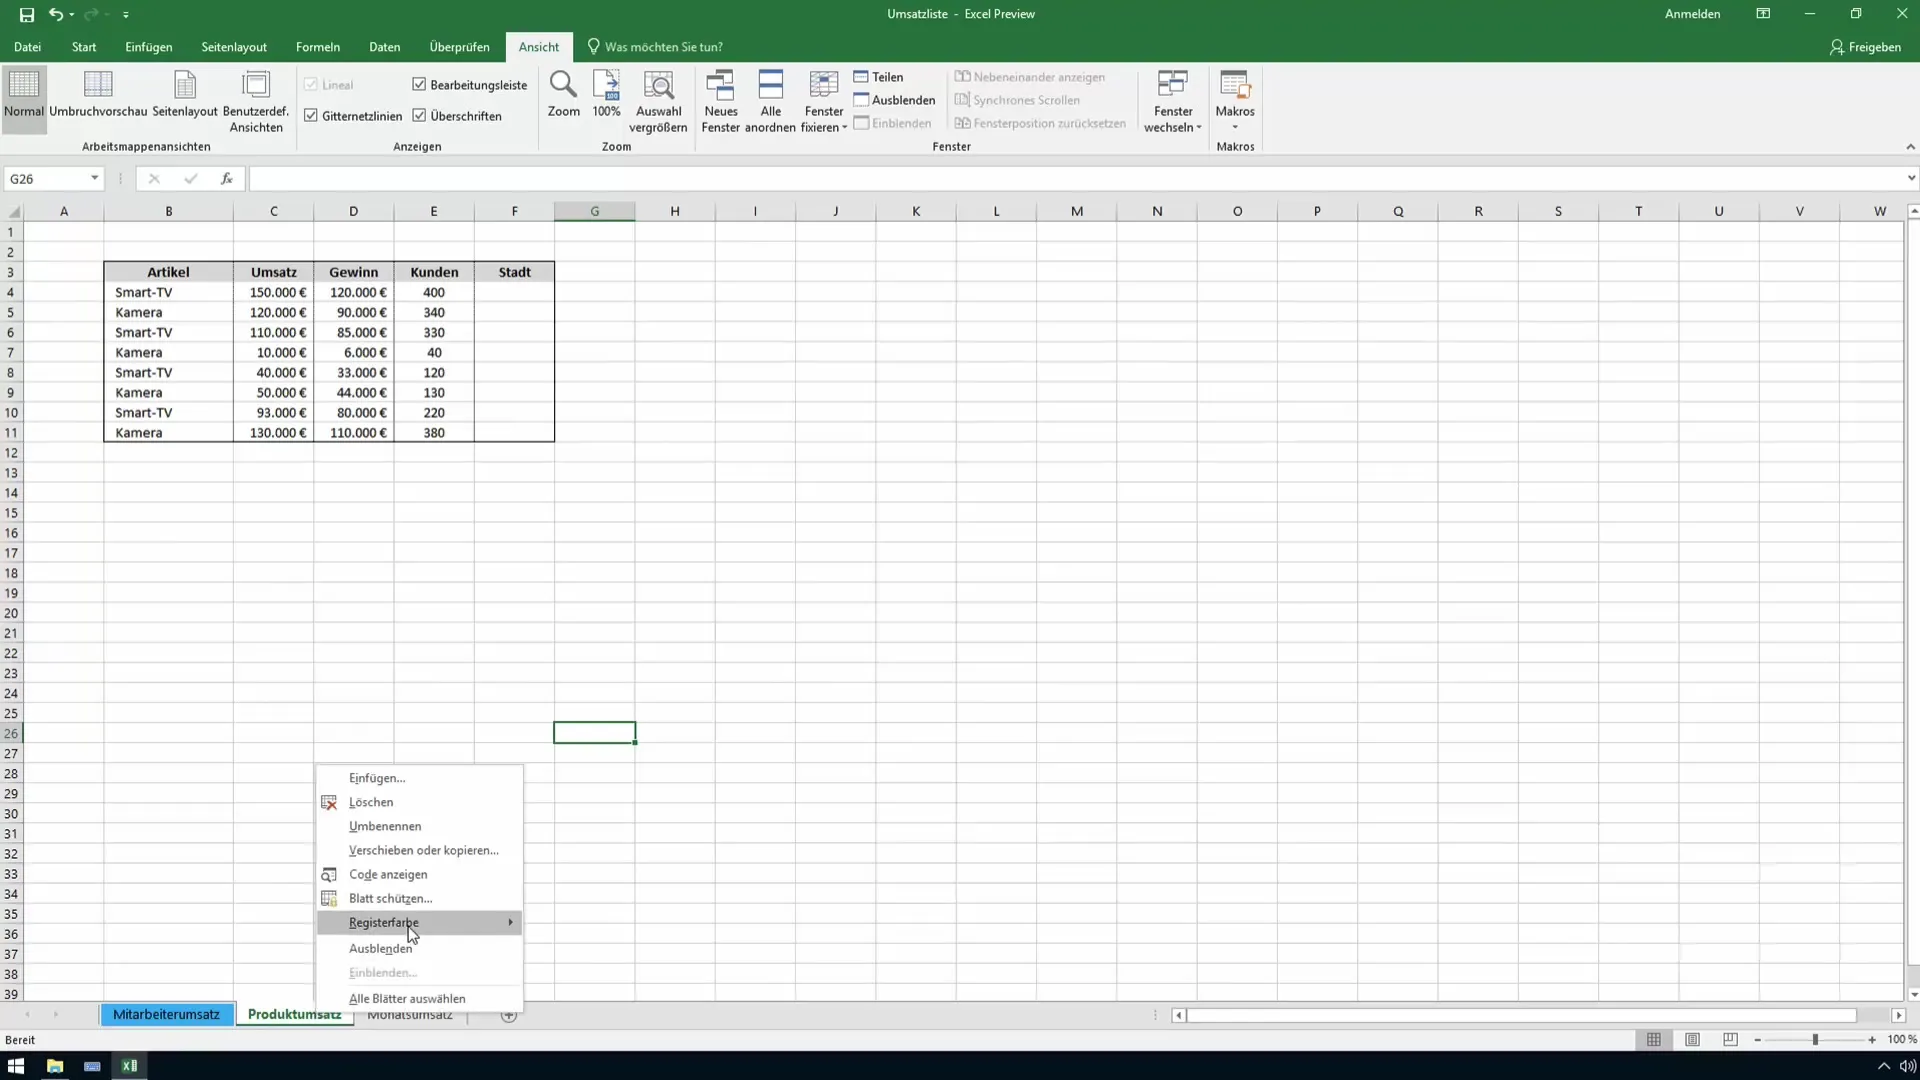Select column G header
This screenshot has height=1080, width=1920.
594,211
